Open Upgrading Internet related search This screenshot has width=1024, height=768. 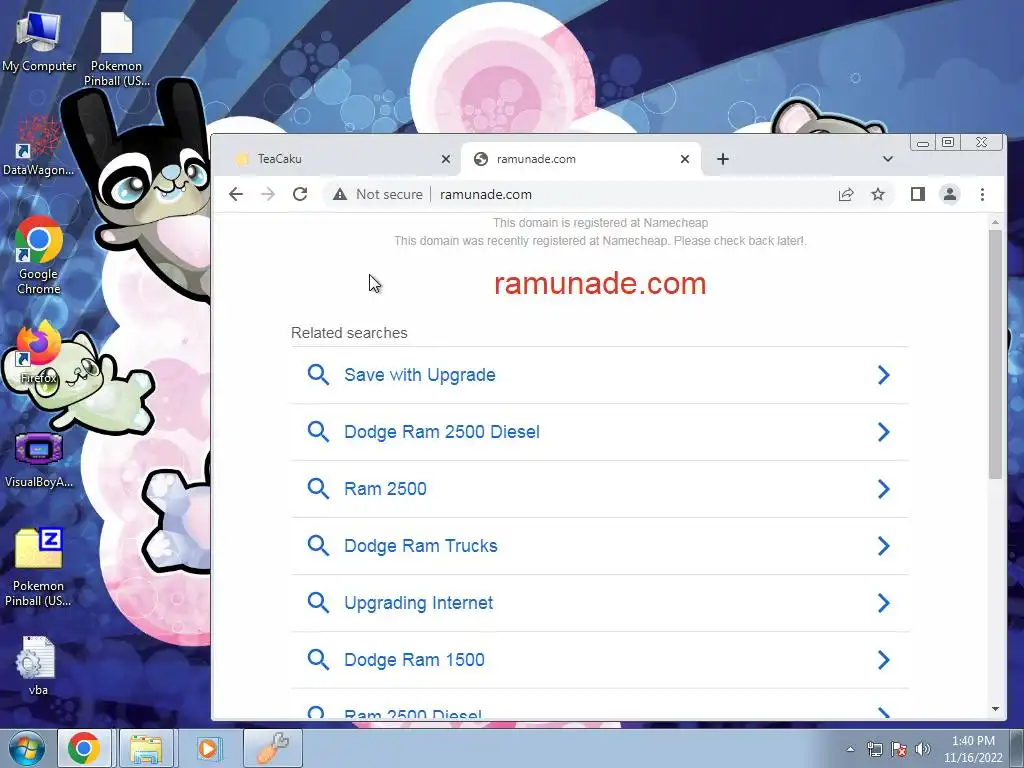tap(418, 603)
